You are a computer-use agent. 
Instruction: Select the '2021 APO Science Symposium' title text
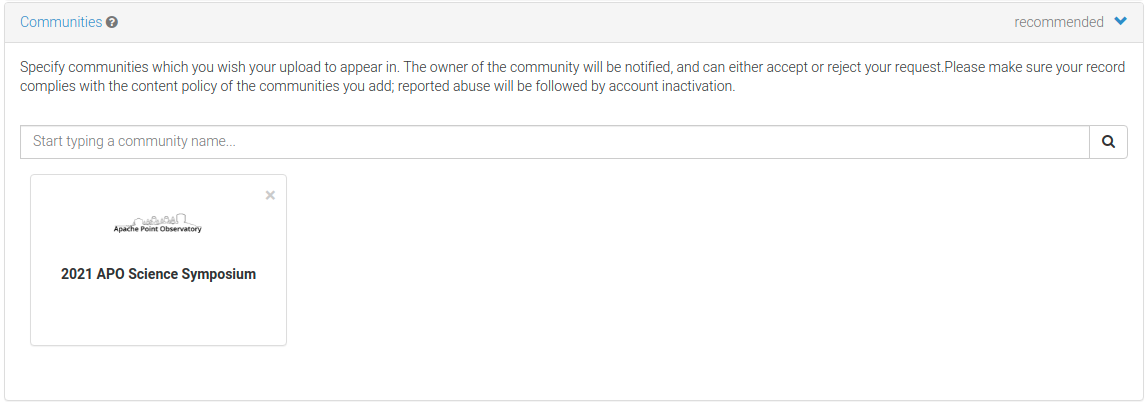pos(158,275)
